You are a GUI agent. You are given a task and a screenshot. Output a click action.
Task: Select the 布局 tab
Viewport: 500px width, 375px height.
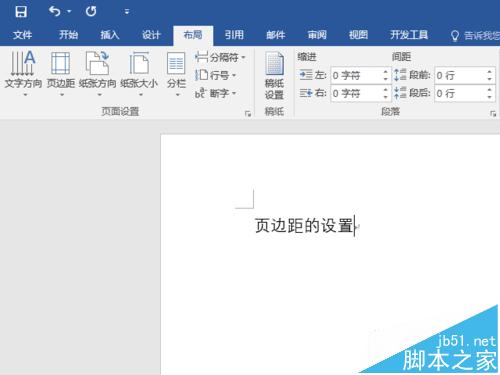193,35
